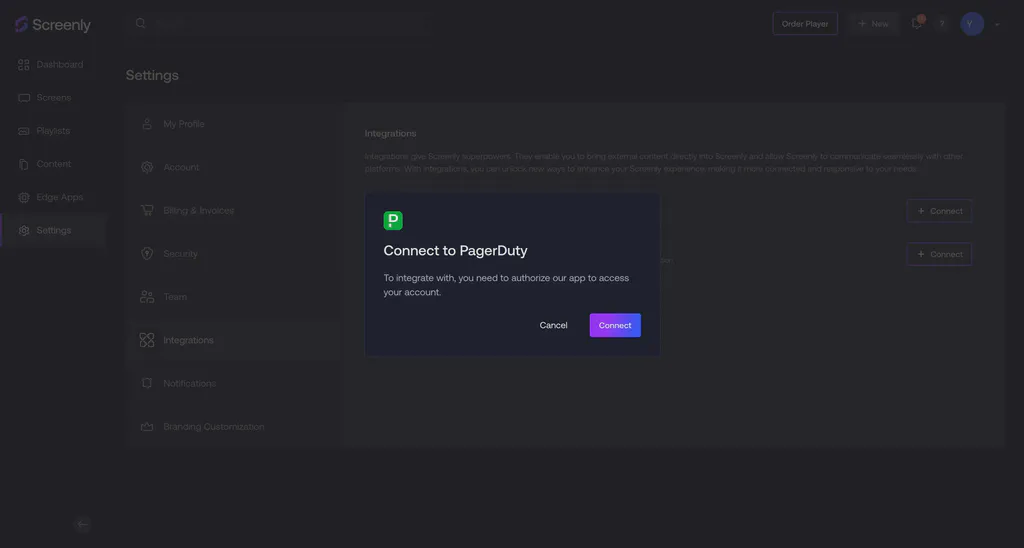The height and width of the screenshot is (548, 1024).
Task: Click the first integration's Connect button
Action: pos(939,211)
